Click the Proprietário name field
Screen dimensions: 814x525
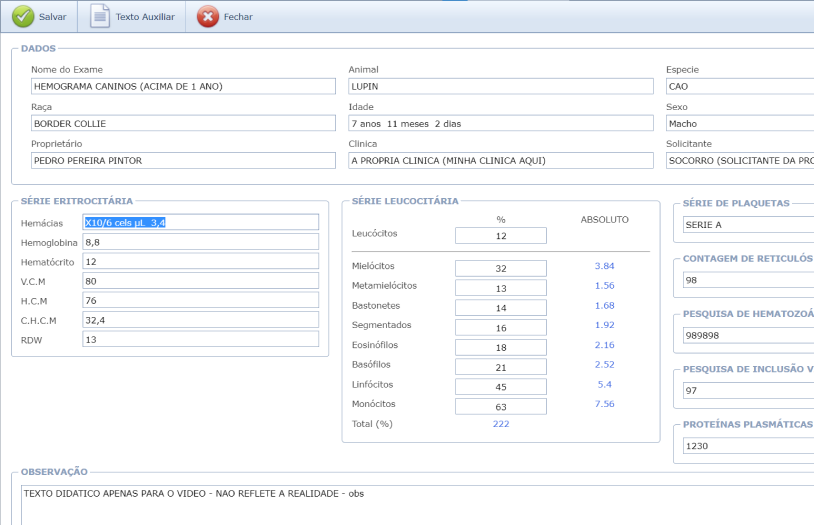click(x=183, y=160)
